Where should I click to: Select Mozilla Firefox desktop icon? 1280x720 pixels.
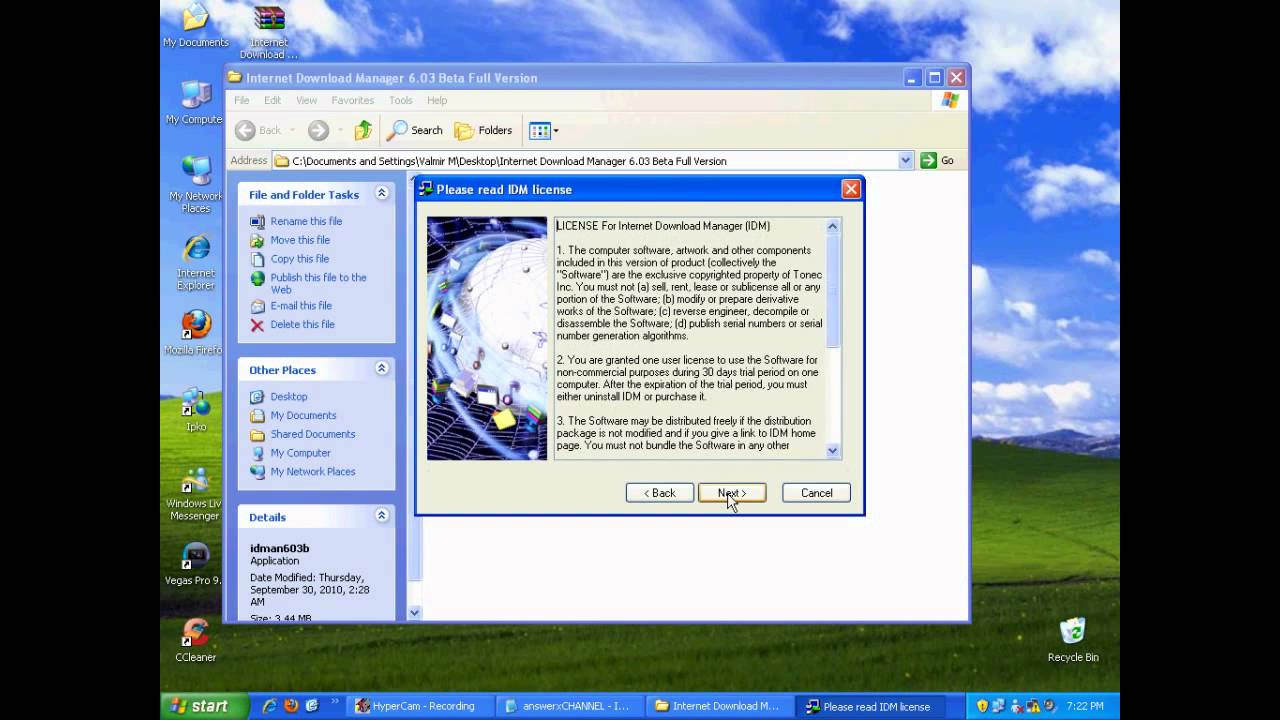pyautogui.click(x=195, y=333)
